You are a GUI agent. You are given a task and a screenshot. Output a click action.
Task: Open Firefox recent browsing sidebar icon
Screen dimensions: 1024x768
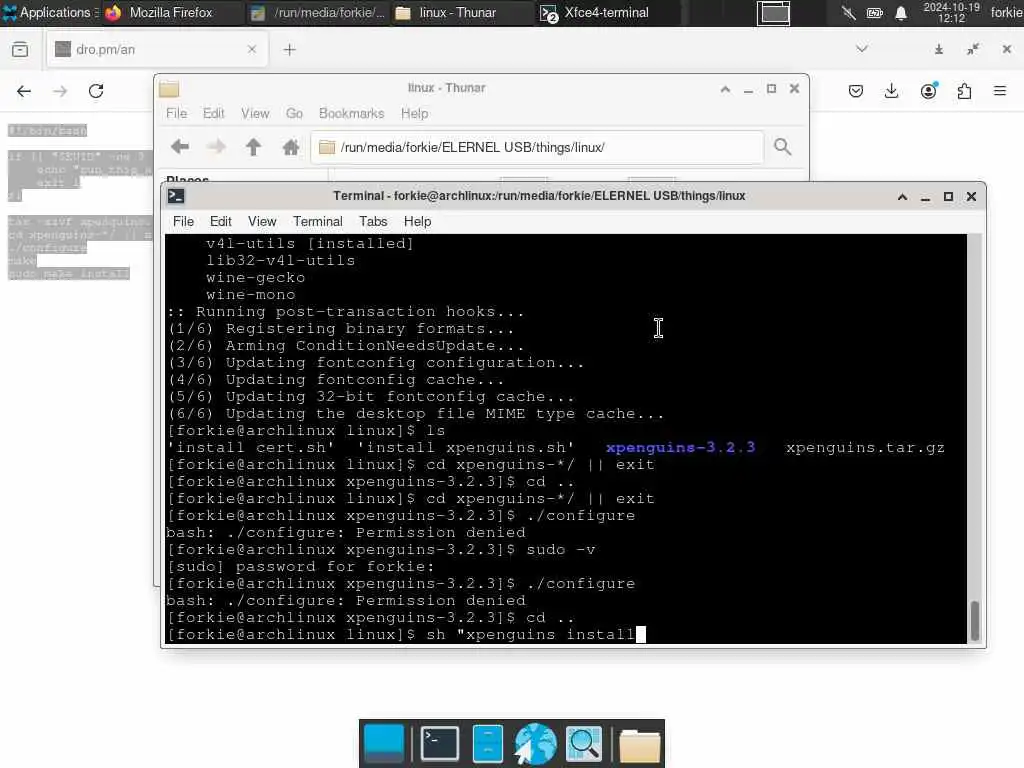[20, 50]
